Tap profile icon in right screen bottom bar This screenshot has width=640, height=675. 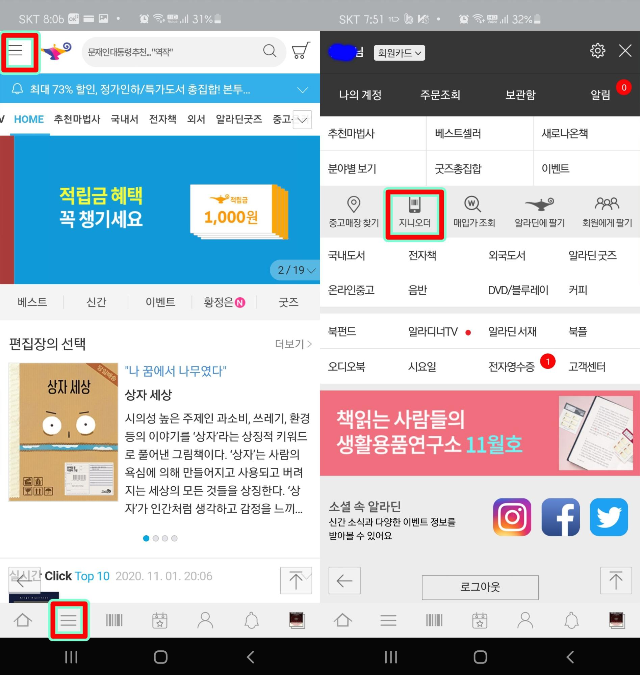[x=525, y=620]
